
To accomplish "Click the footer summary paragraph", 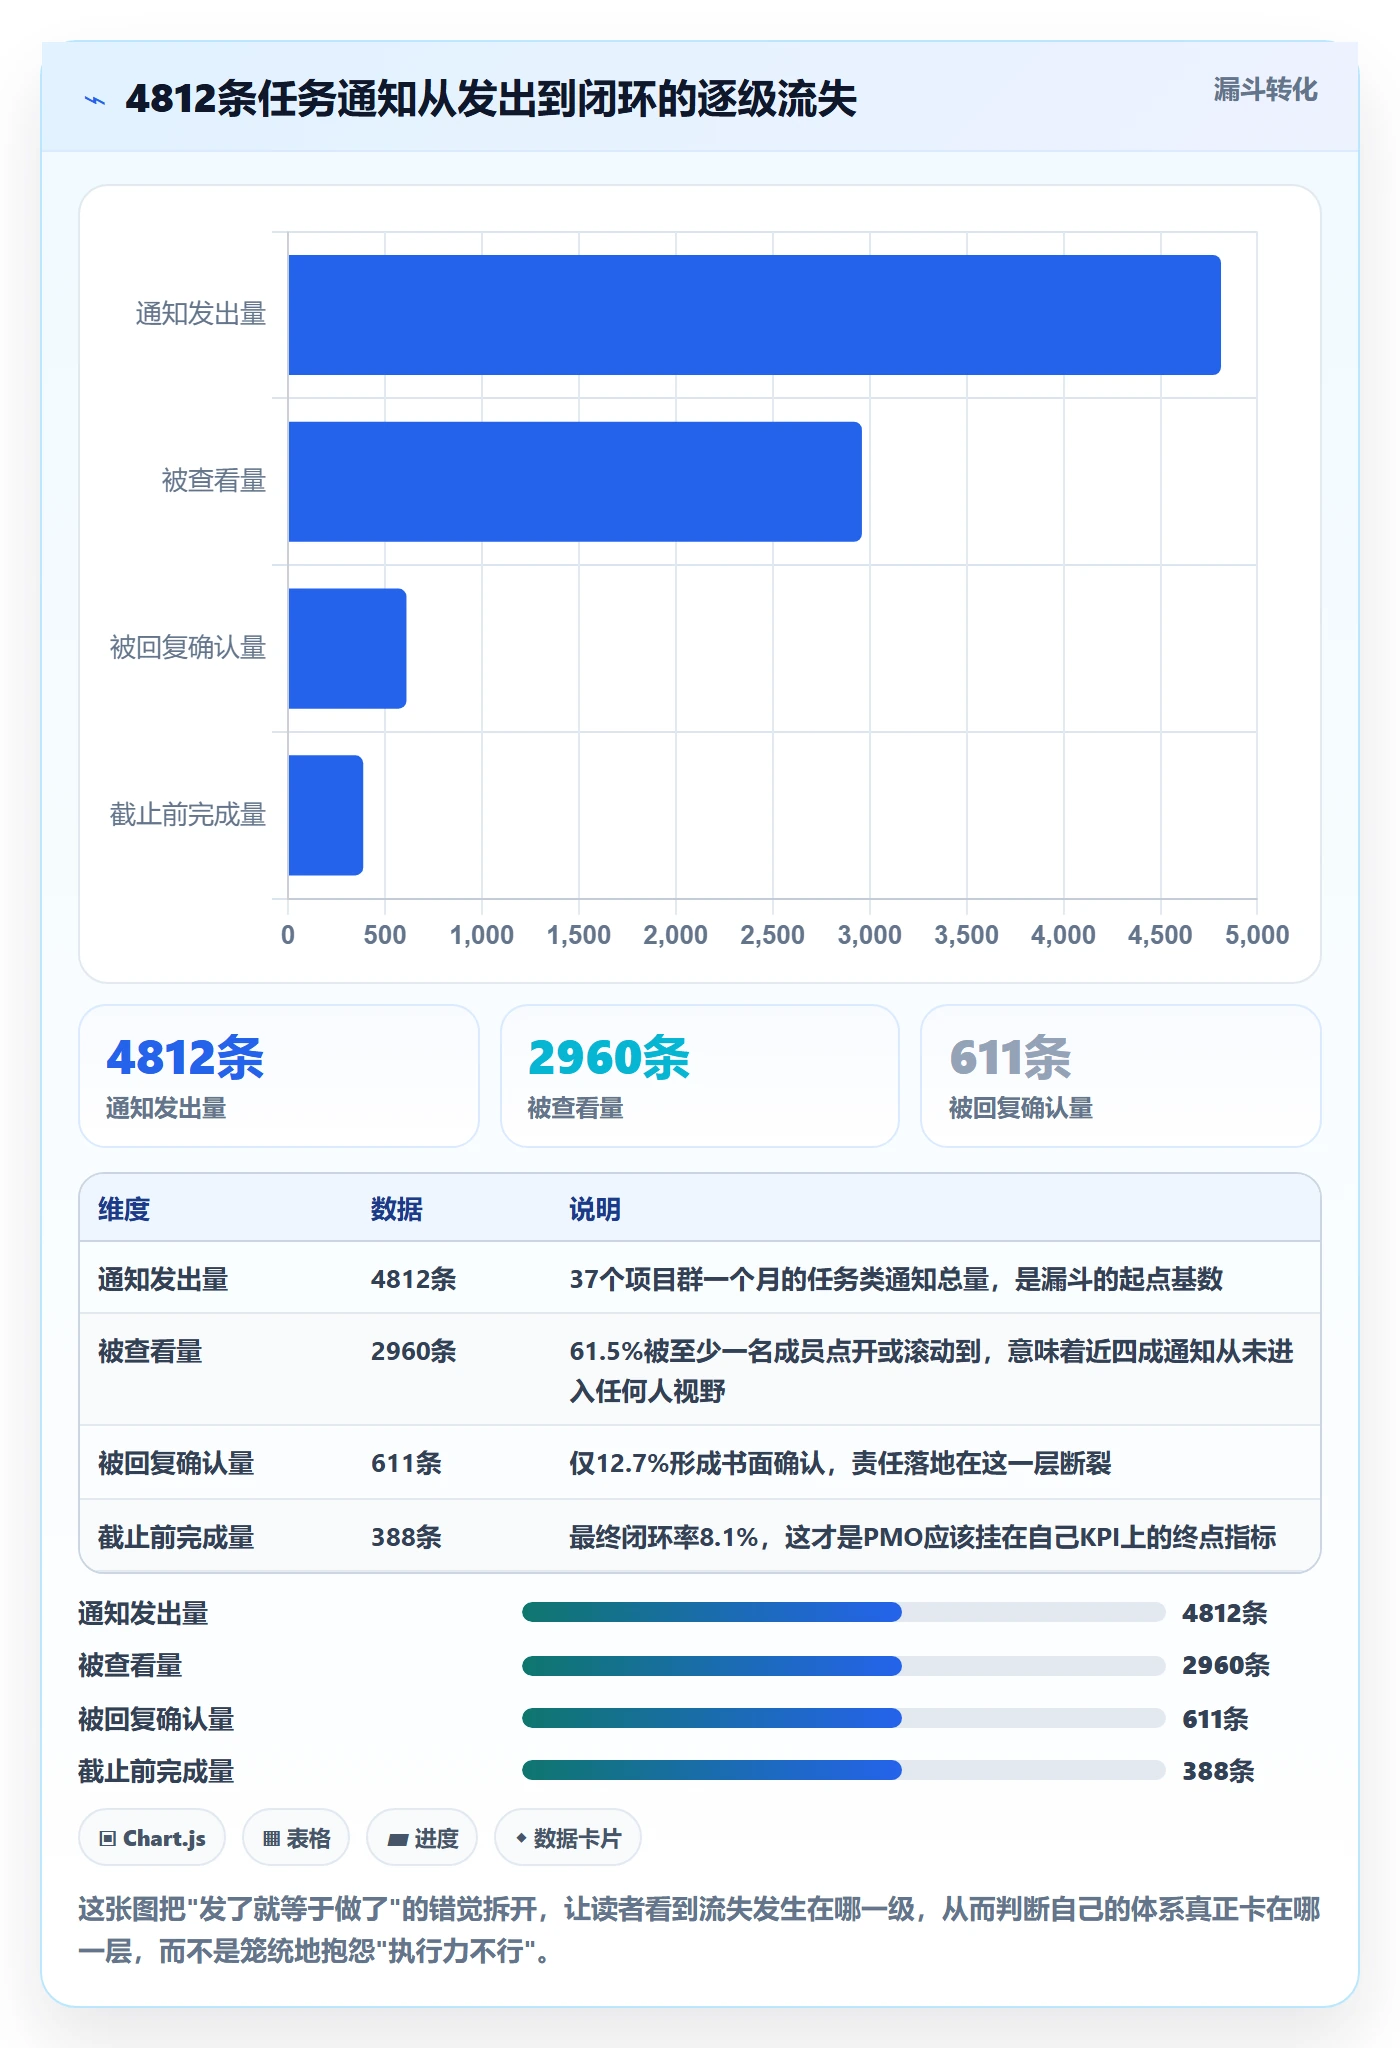I will pos(700,1930).
